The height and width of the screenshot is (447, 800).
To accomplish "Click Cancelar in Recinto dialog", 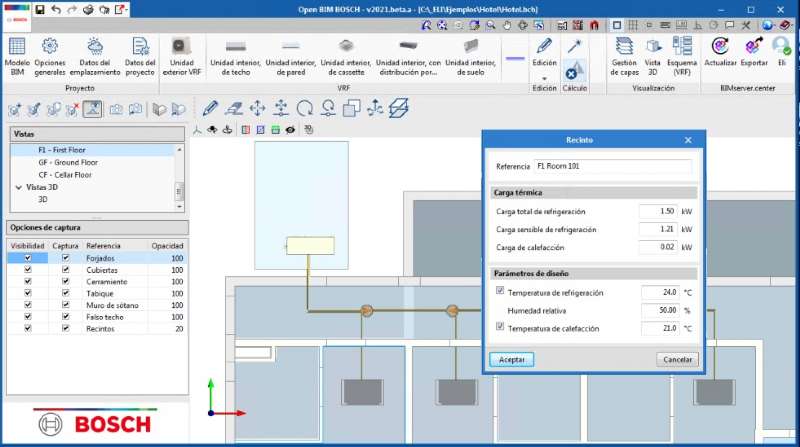I will coord(677,360).
